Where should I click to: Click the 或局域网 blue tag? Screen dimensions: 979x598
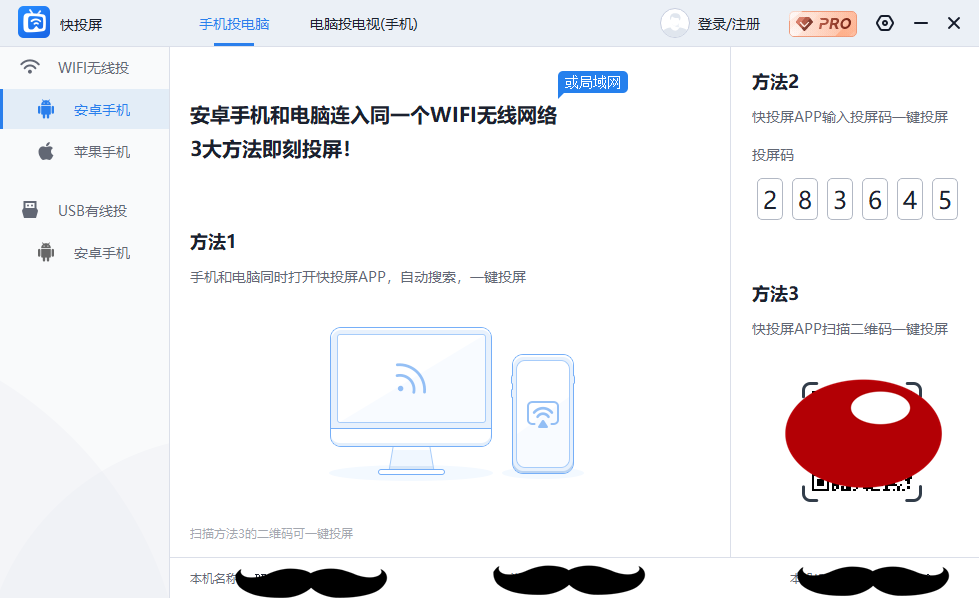593,82
